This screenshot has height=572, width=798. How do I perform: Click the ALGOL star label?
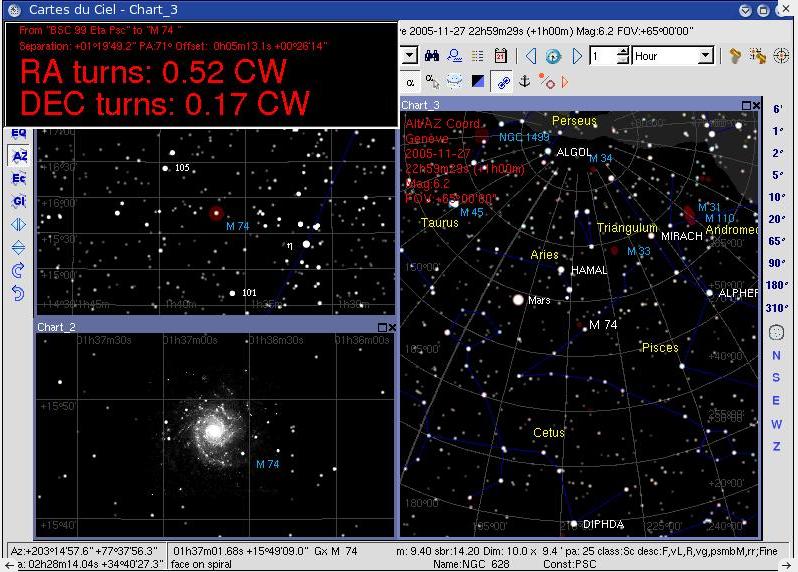click(x=574, y=152)
